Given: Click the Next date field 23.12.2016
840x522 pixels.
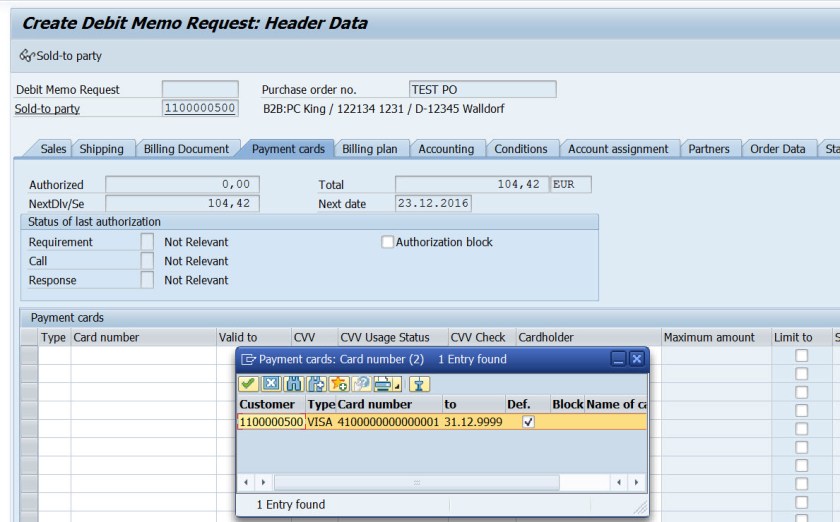Looking at the screenshot, I should click(x=433, y=204).
